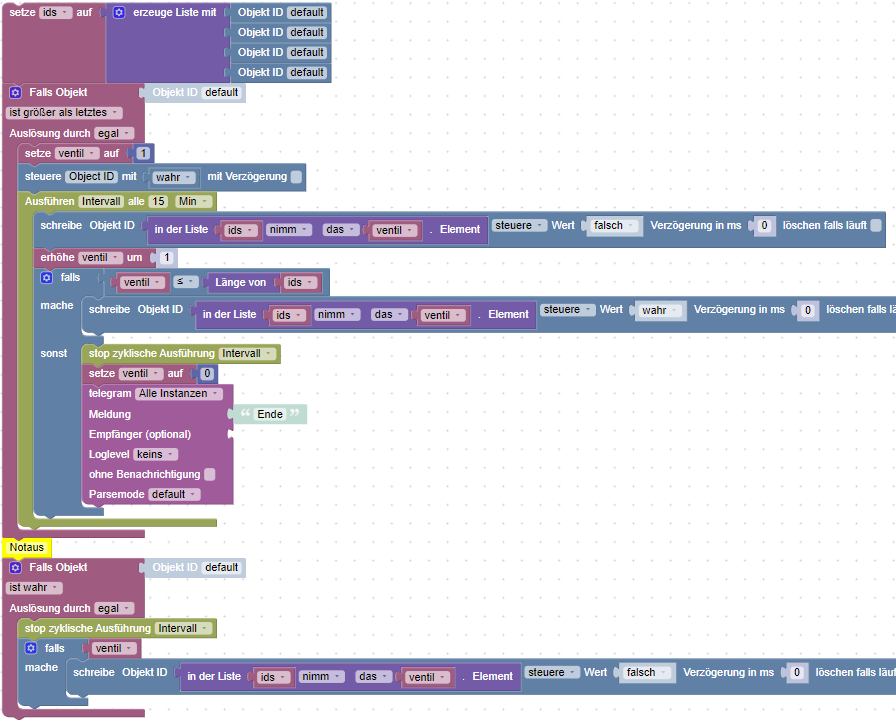Image resolution: width=896 pixels, height=724 pixels.
Task: Edit 'Verzögerung in ms' value in the 'wahr' write block
Action: click(807, 310)
